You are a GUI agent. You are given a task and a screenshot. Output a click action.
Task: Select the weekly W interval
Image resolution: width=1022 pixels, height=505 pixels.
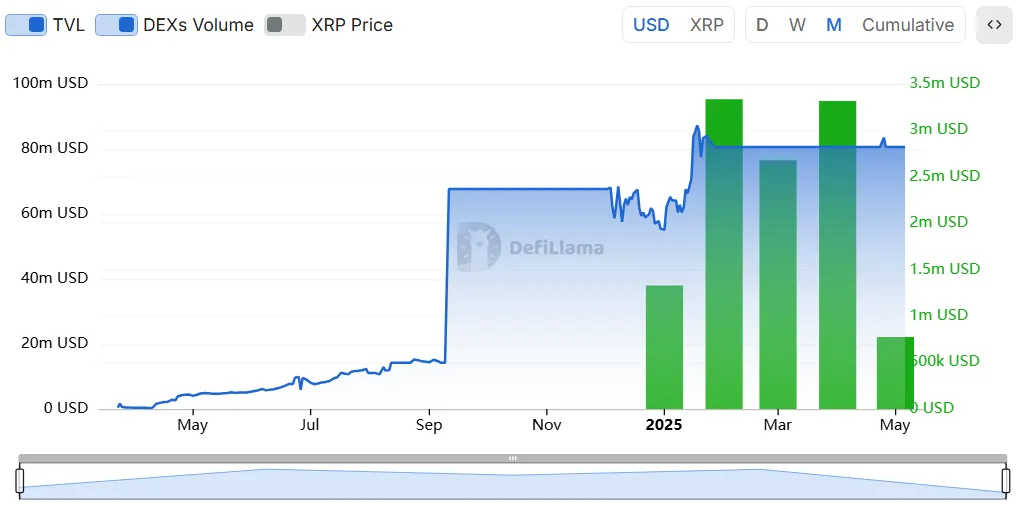point(797,25)
